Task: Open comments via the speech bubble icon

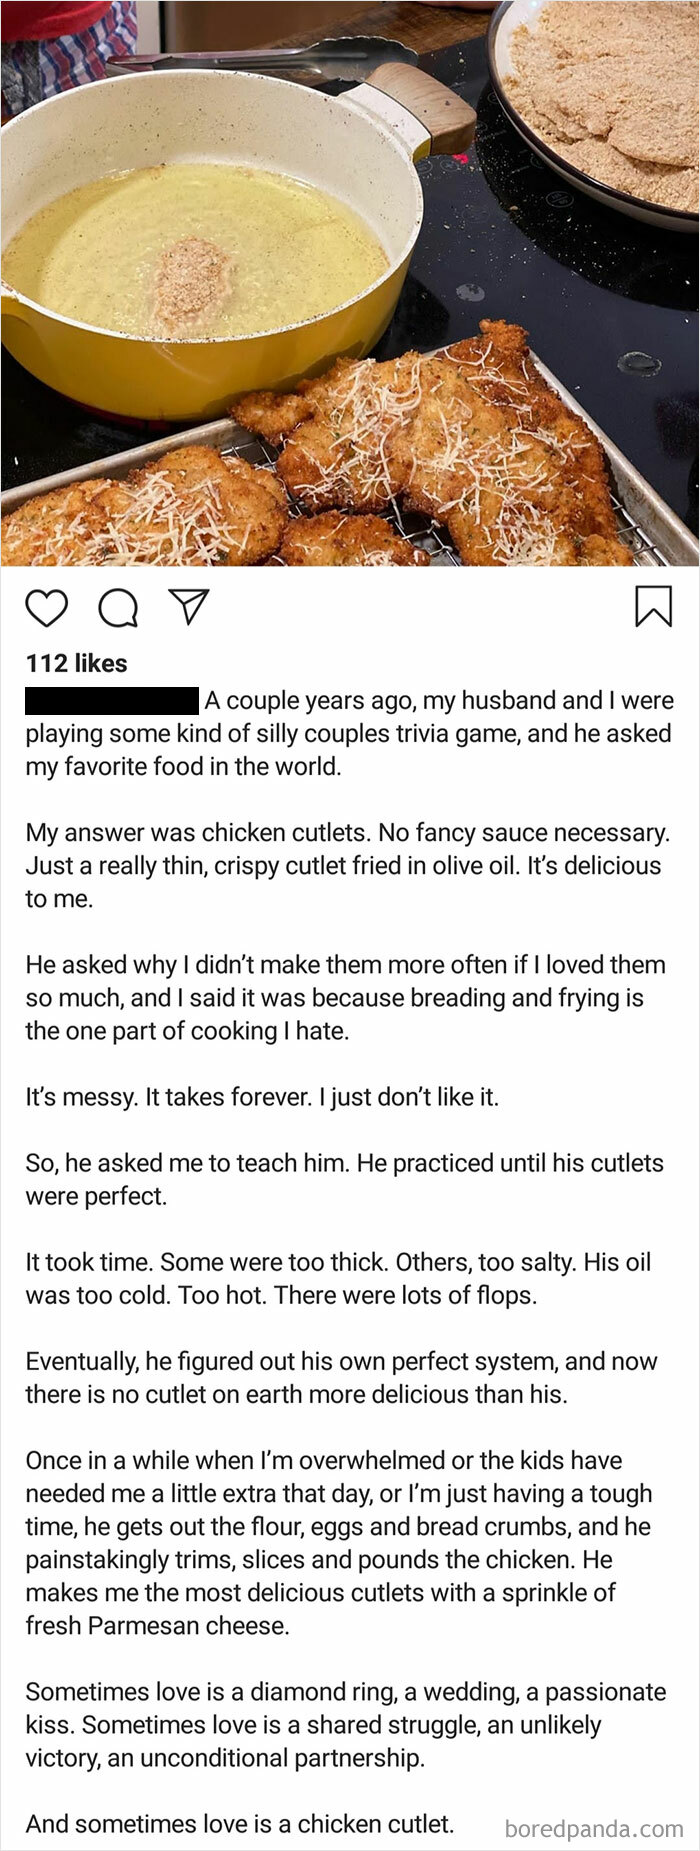Action: point(120,607)
